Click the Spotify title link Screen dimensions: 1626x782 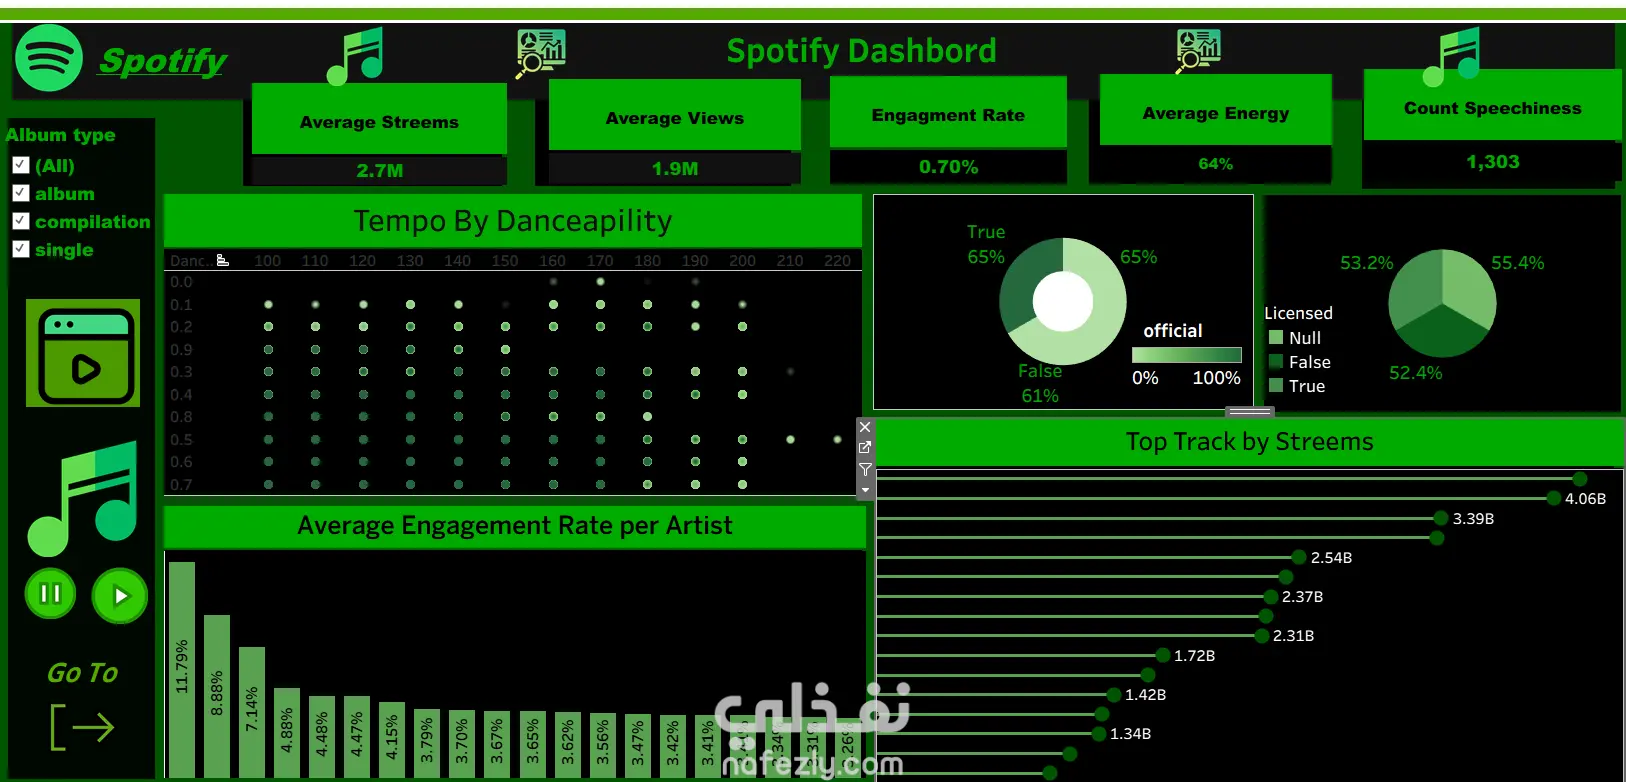coord(164,62)
